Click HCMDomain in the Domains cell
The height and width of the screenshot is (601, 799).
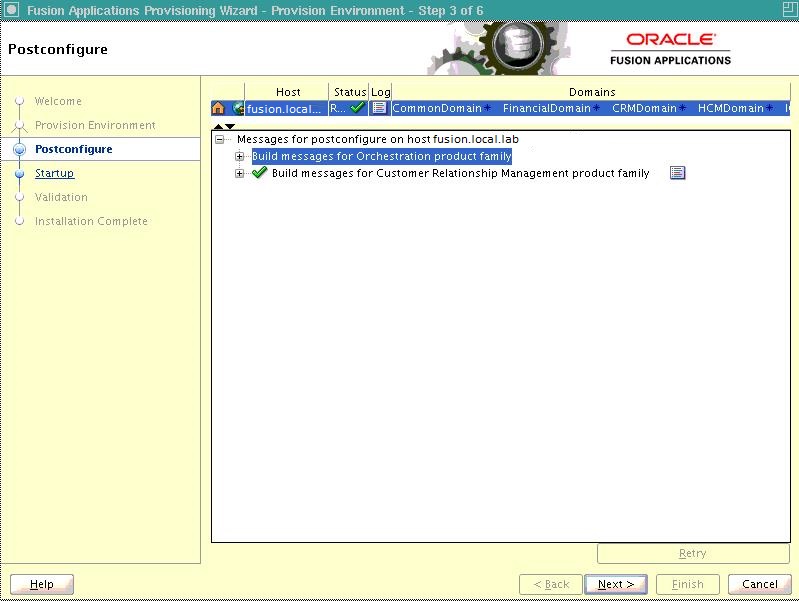[731, 108]
